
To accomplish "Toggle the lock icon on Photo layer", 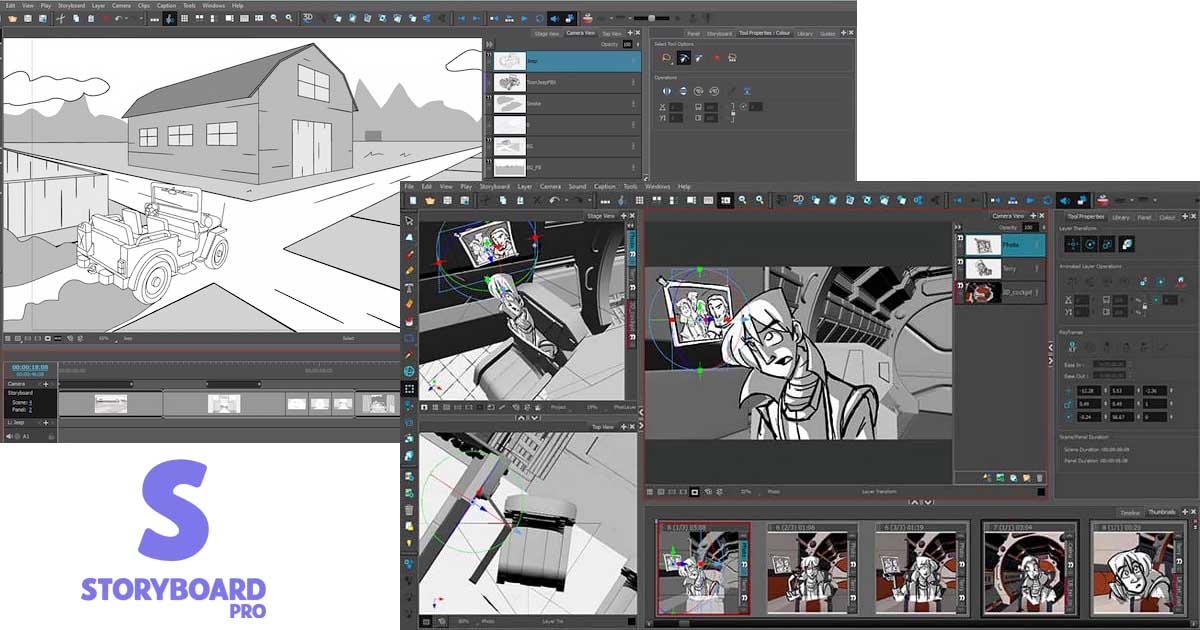I will [960, 238].
